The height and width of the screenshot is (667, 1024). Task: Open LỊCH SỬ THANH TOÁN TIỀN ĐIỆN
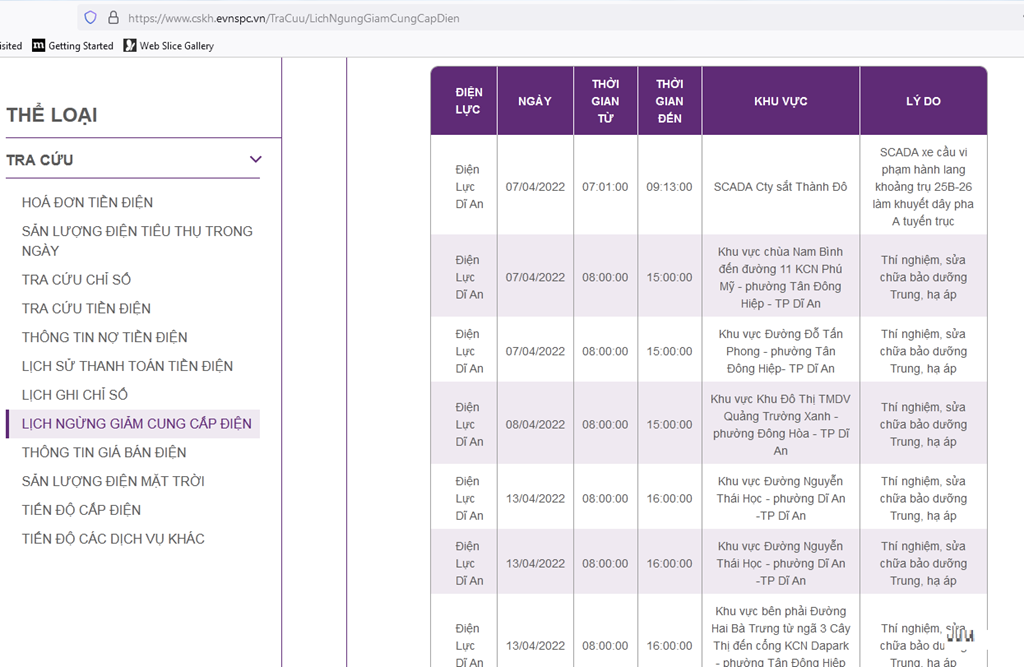click(x=127, y=366)
